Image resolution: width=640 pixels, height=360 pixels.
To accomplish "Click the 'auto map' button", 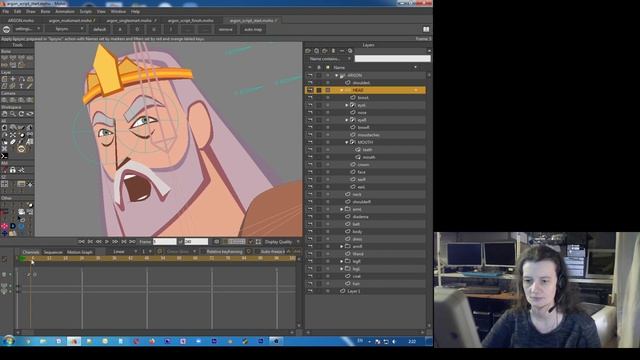I will (x=253, y=29).
